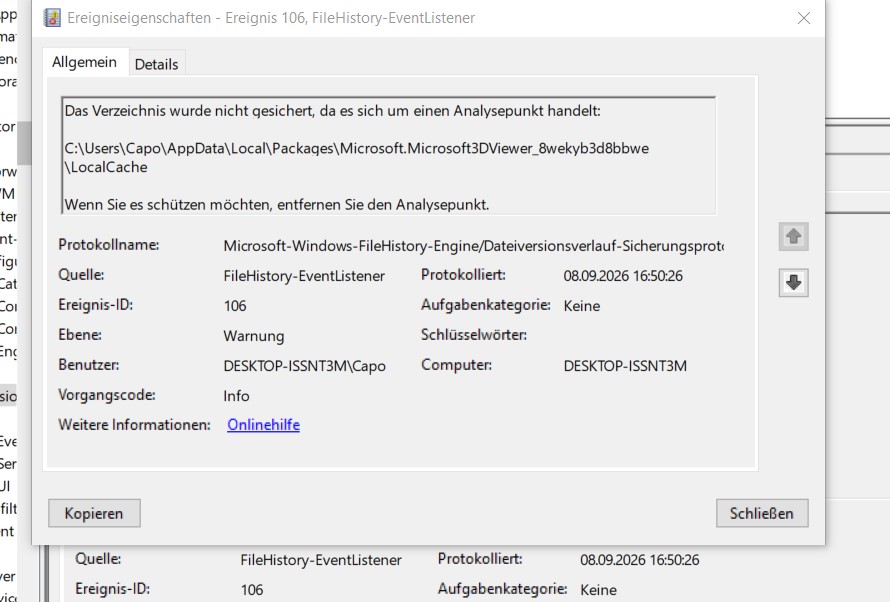This screenshot has height=602, width=890.
Task: Click the LocalCache path line in description
Action: pyautogui.click(x=106, y=167)
